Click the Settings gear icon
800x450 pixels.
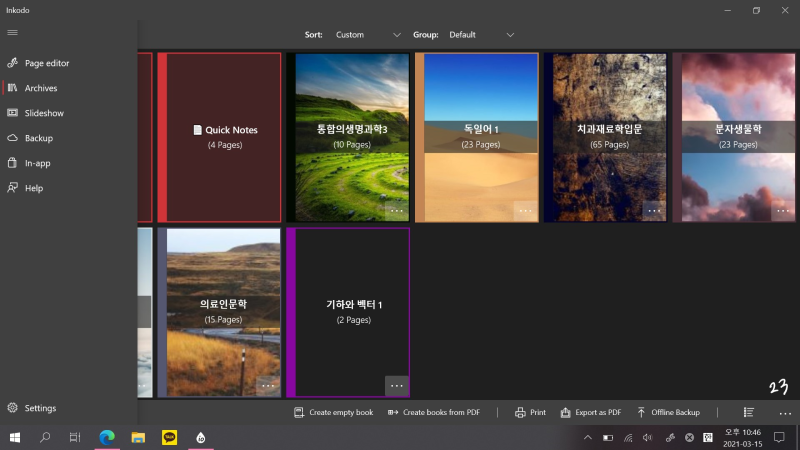12,408
